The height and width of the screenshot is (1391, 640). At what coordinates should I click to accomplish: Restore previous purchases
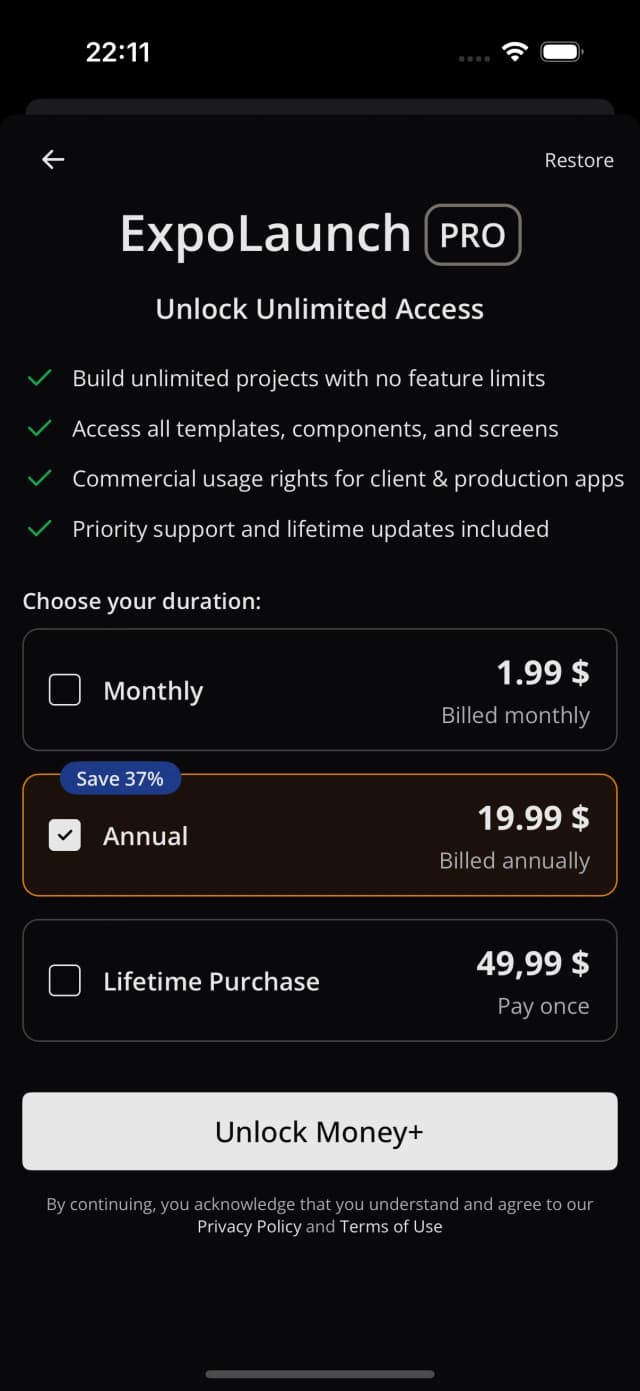click(579, 160)
